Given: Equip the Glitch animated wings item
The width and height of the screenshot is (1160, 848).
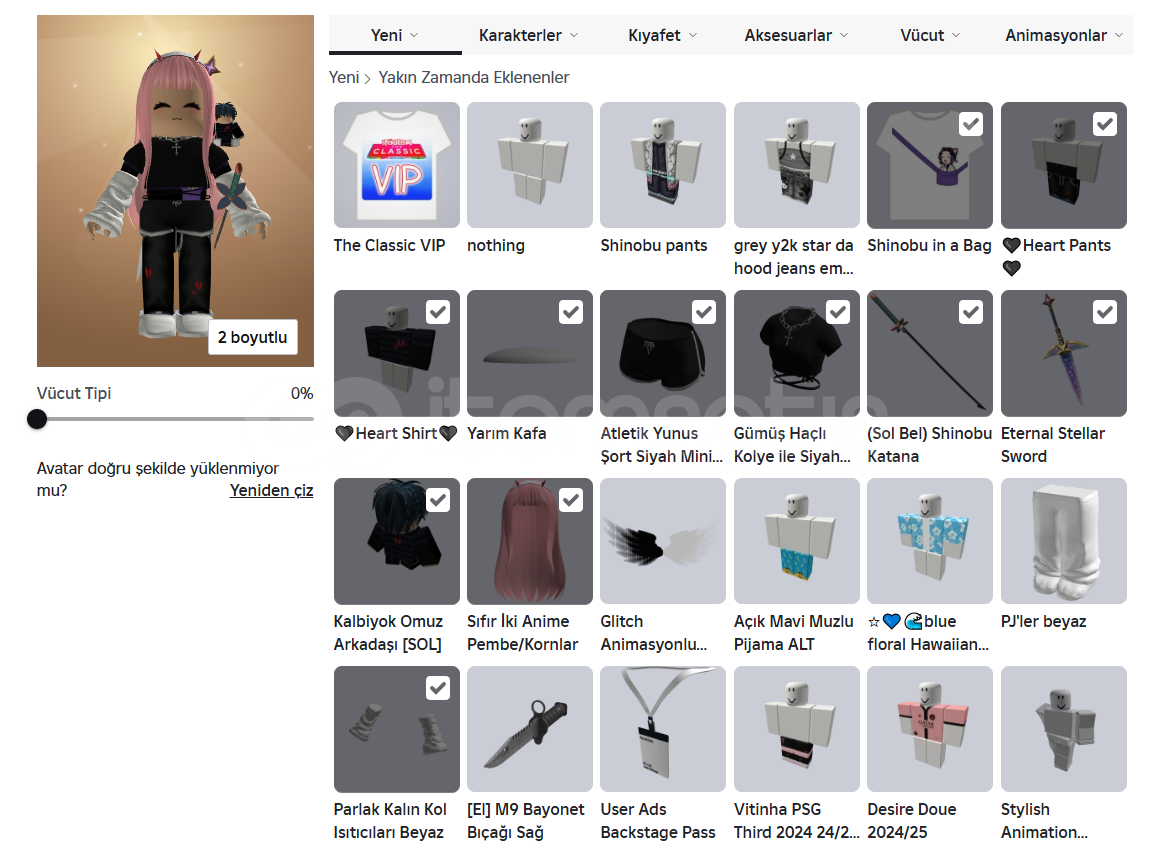Looking at the screenshot, I should point(663,541).
